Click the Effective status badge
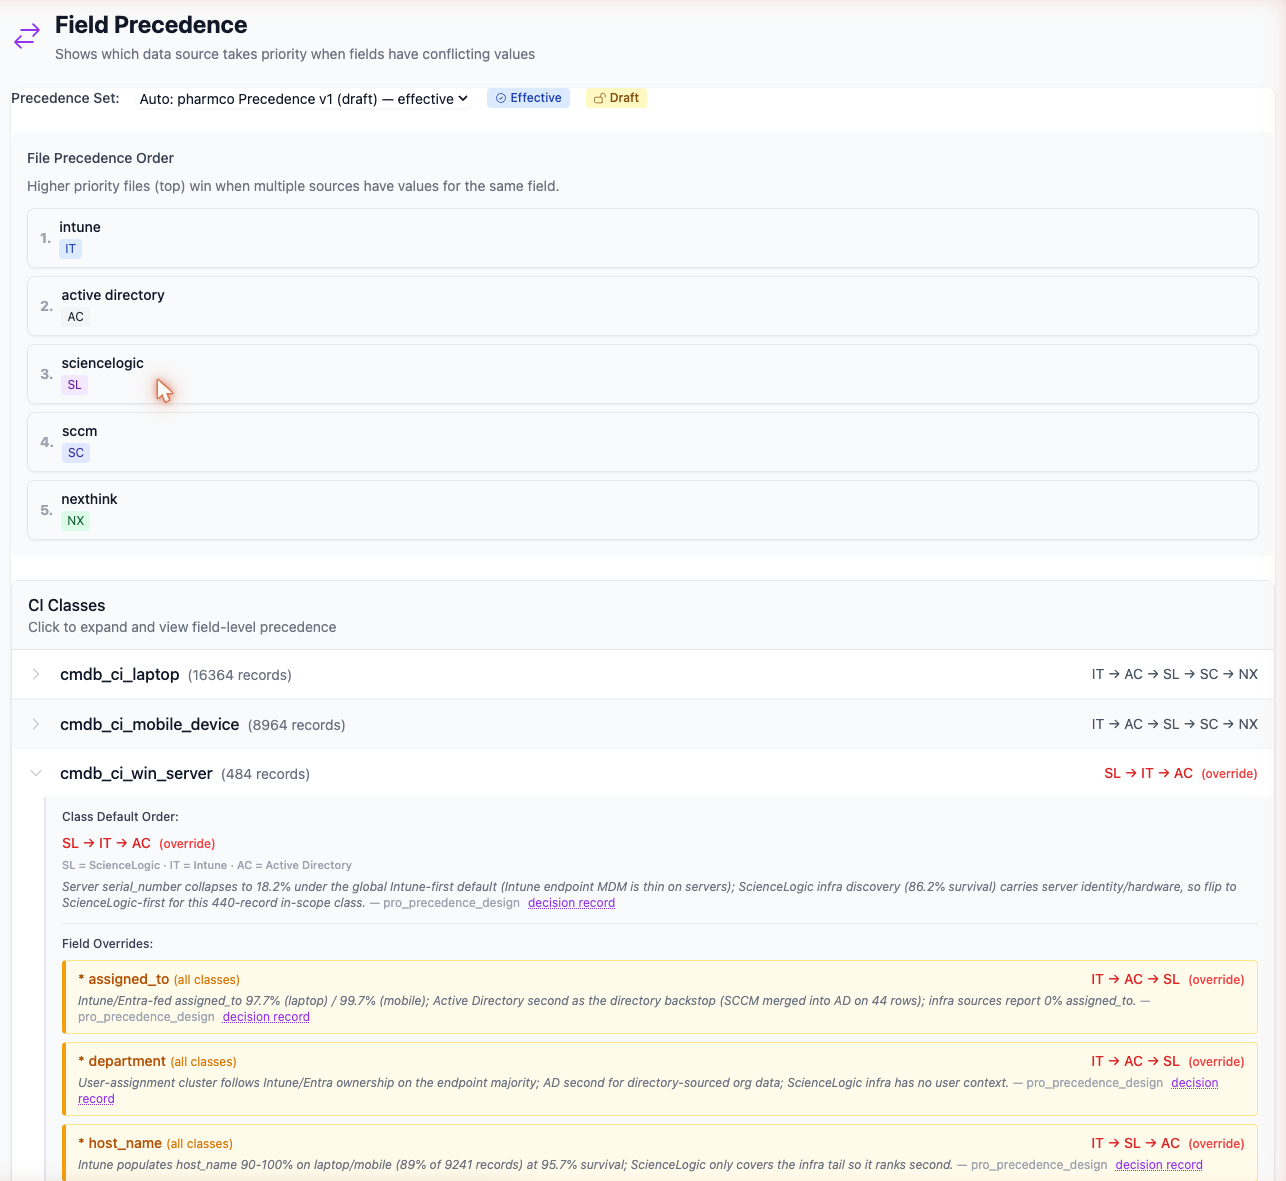The image size is (1286, 1181). point(528,98)
